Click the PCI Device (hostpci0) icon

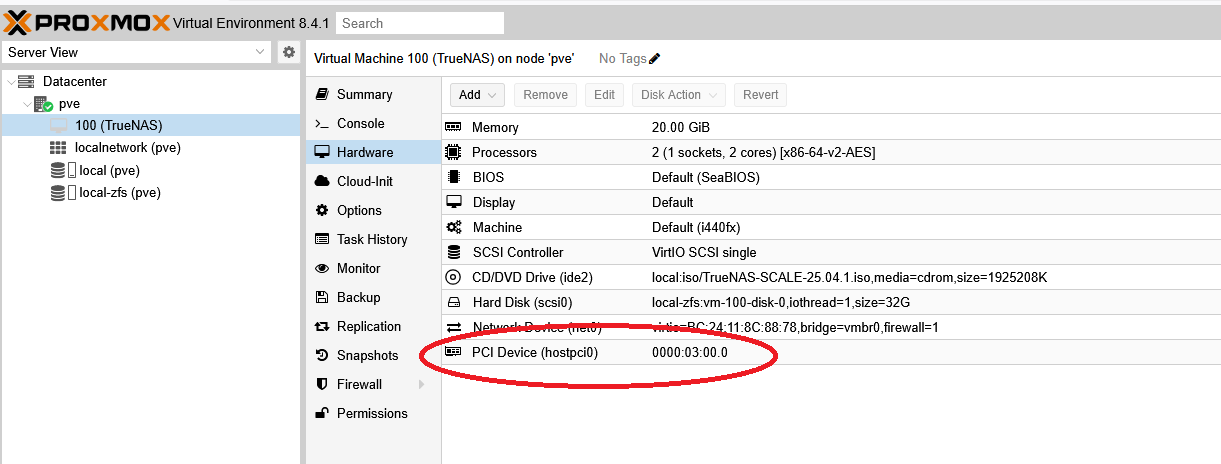pyautogui.click(x=453, y=352)
